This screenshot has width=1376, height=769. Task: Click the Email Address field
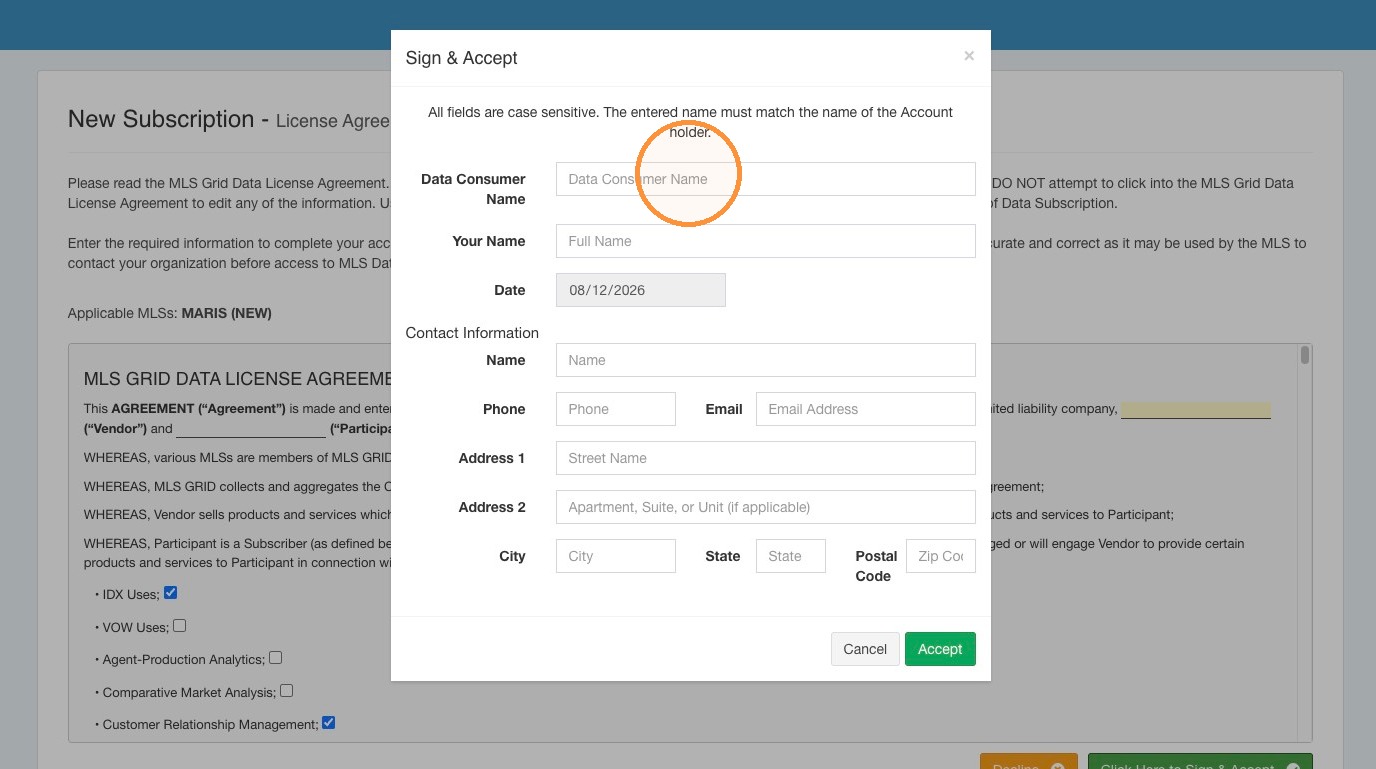(x=865, y=409)
